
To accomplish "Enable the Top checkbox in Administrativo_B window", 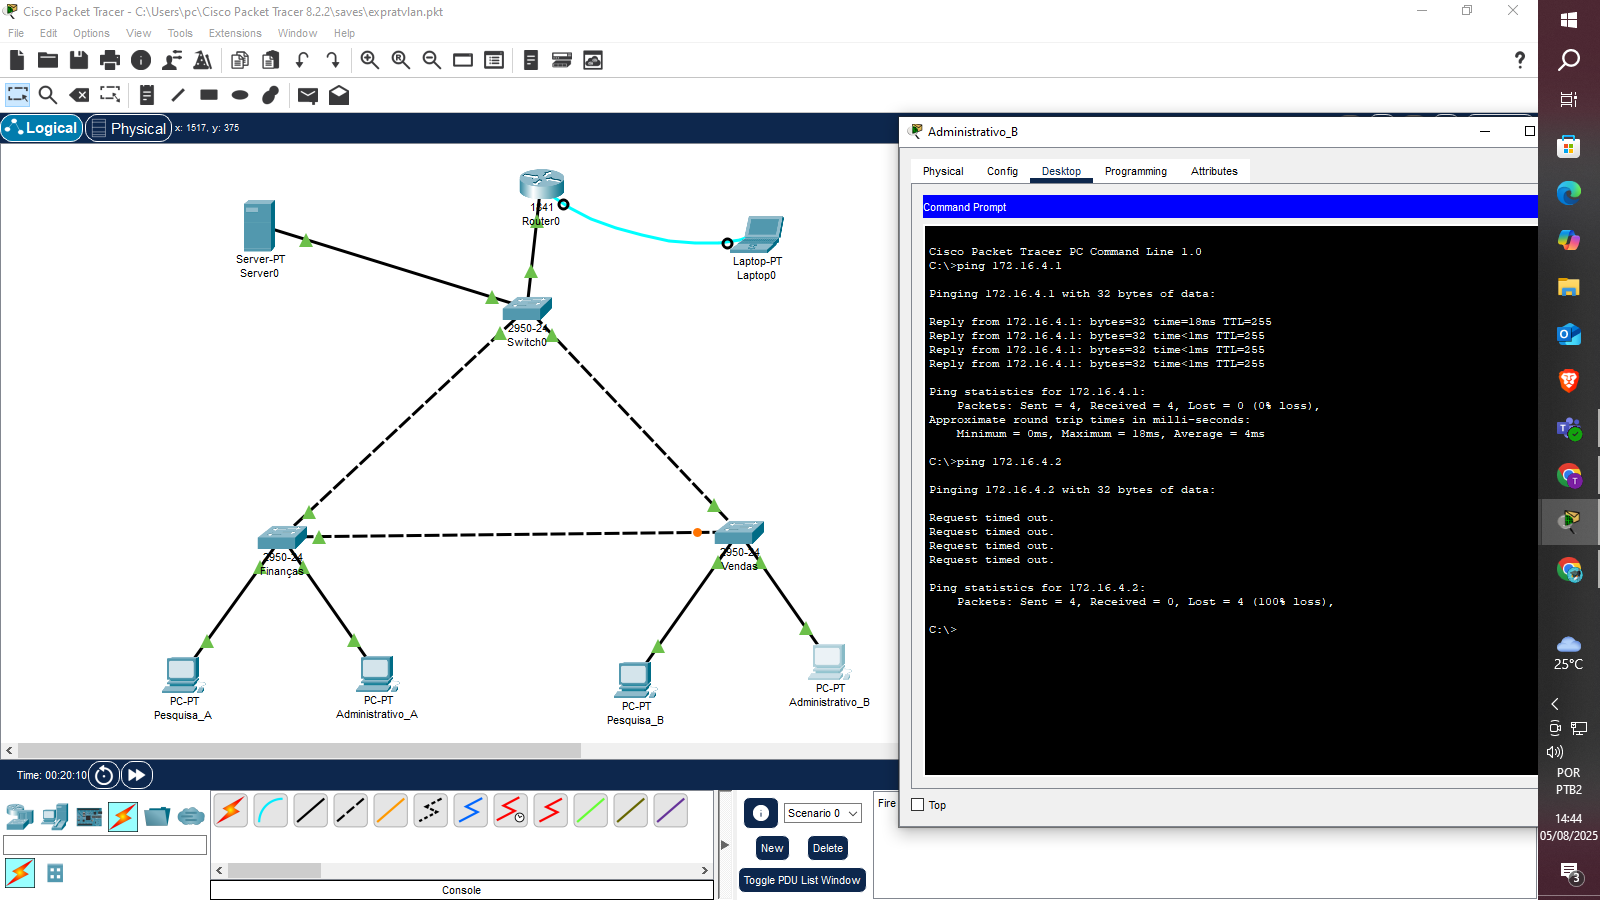I will (918, 804).
